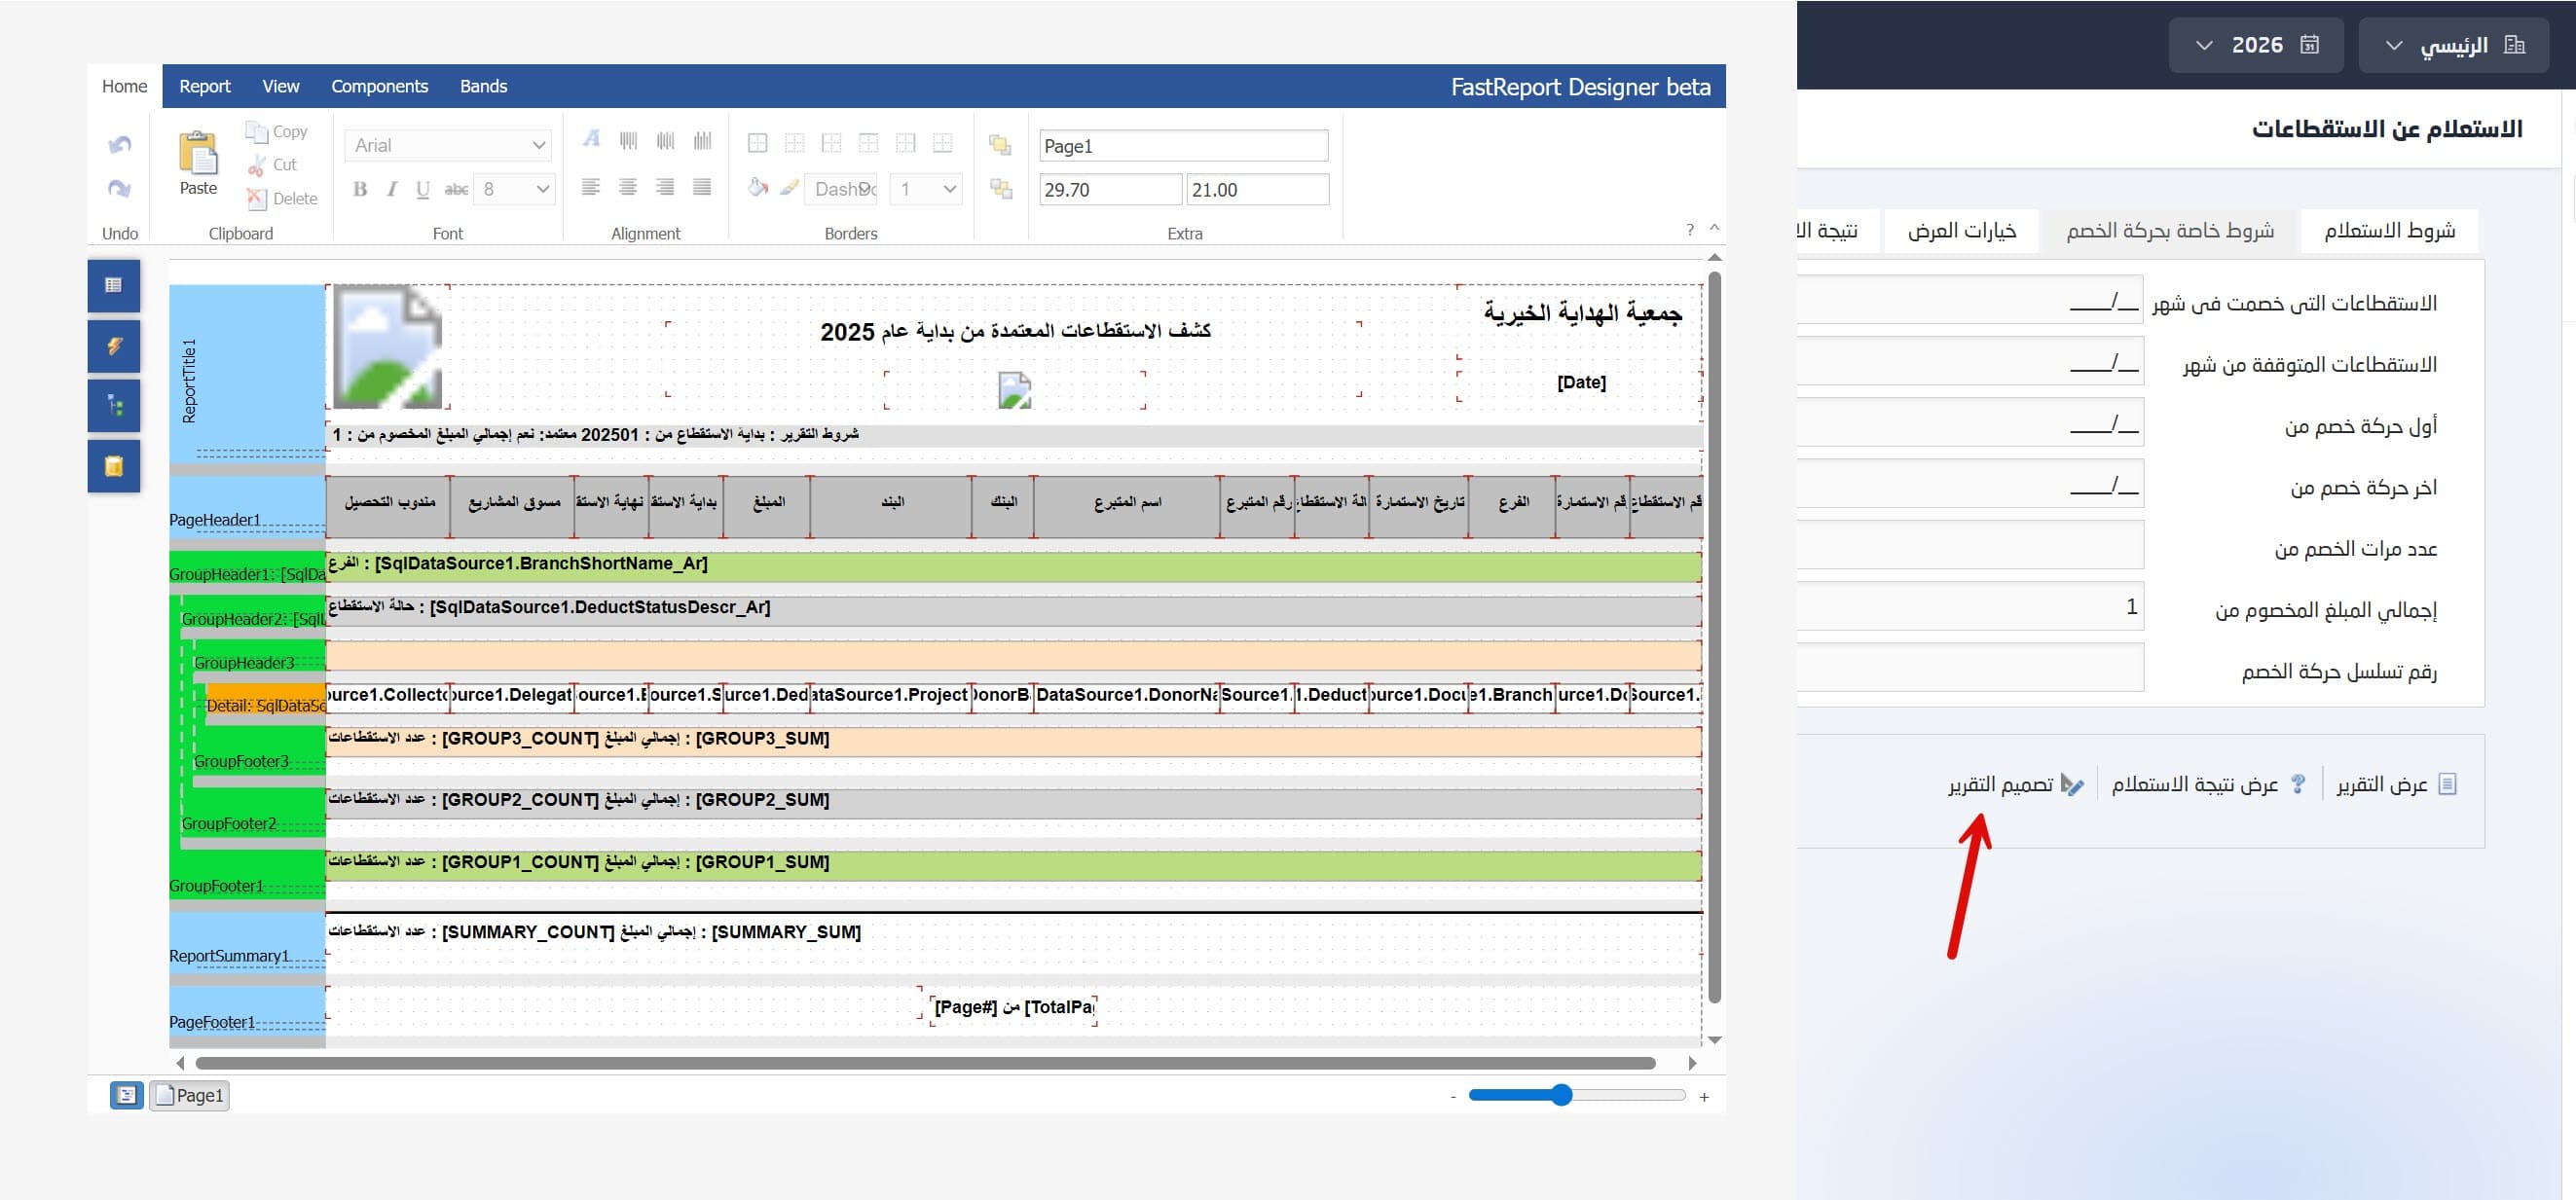
Task: Align text to the left
Action: [591, 186]
